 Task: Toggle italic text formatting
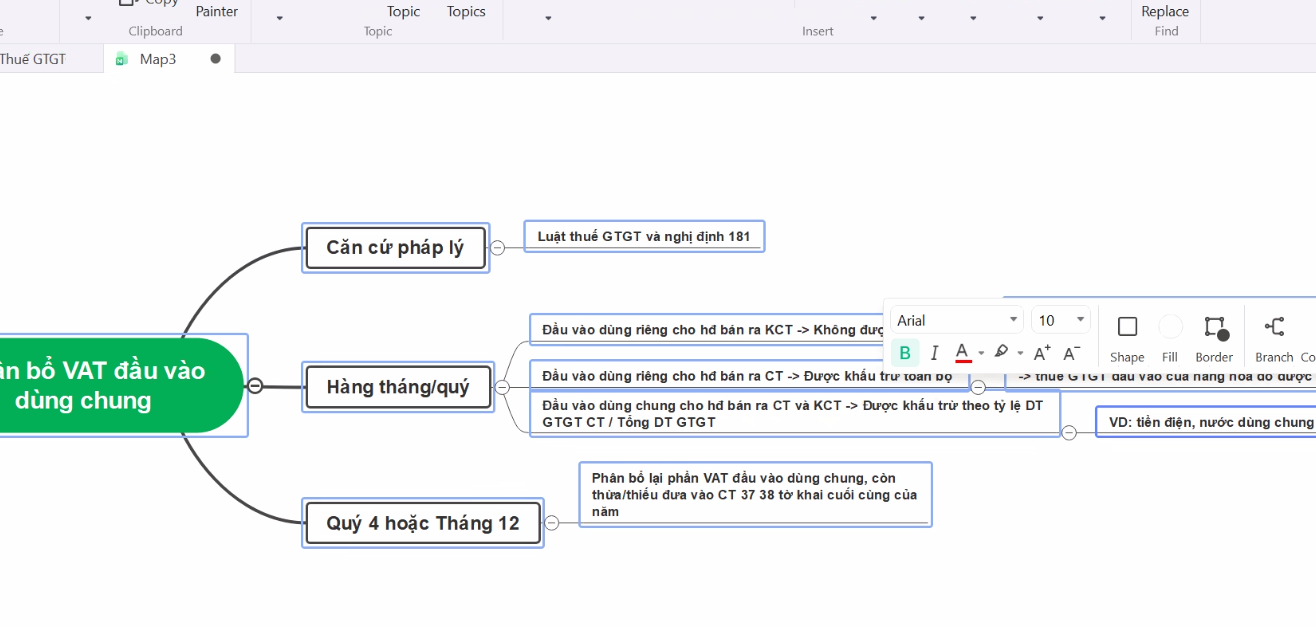(x=934, y=353)
